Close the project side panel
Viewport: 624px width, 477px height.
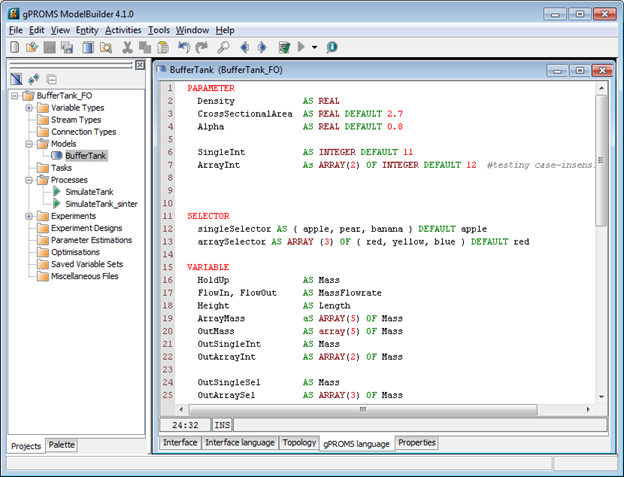(140, 65)
